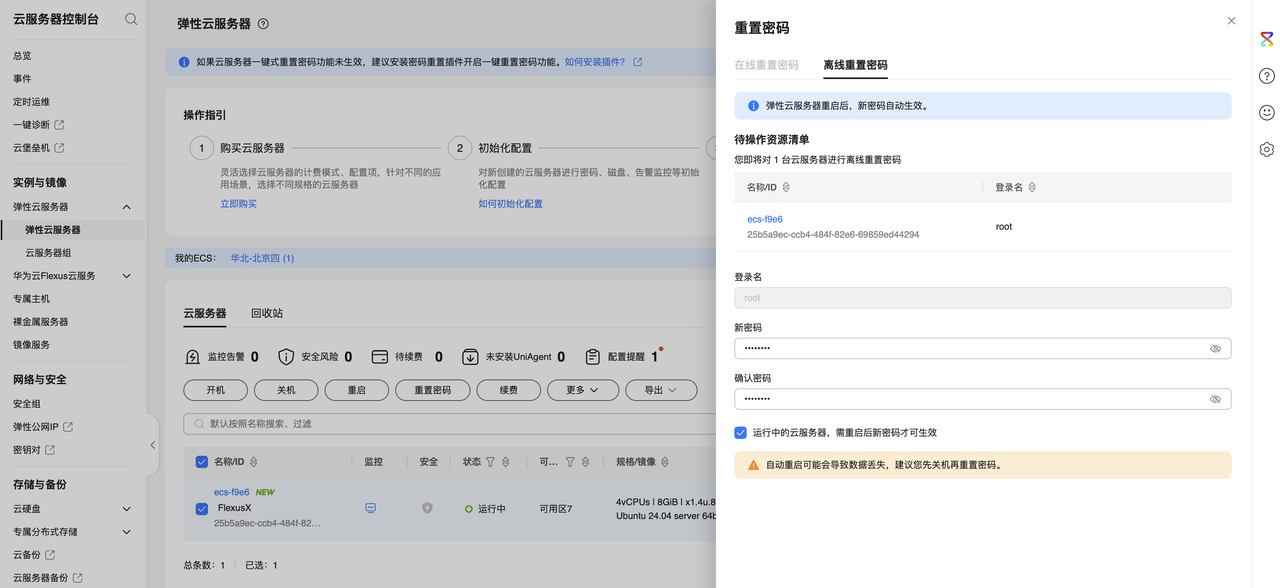Select the 云服务器 tab
Image resolution: width=1280 pixels, height=588 pixels.
[205, 313]
